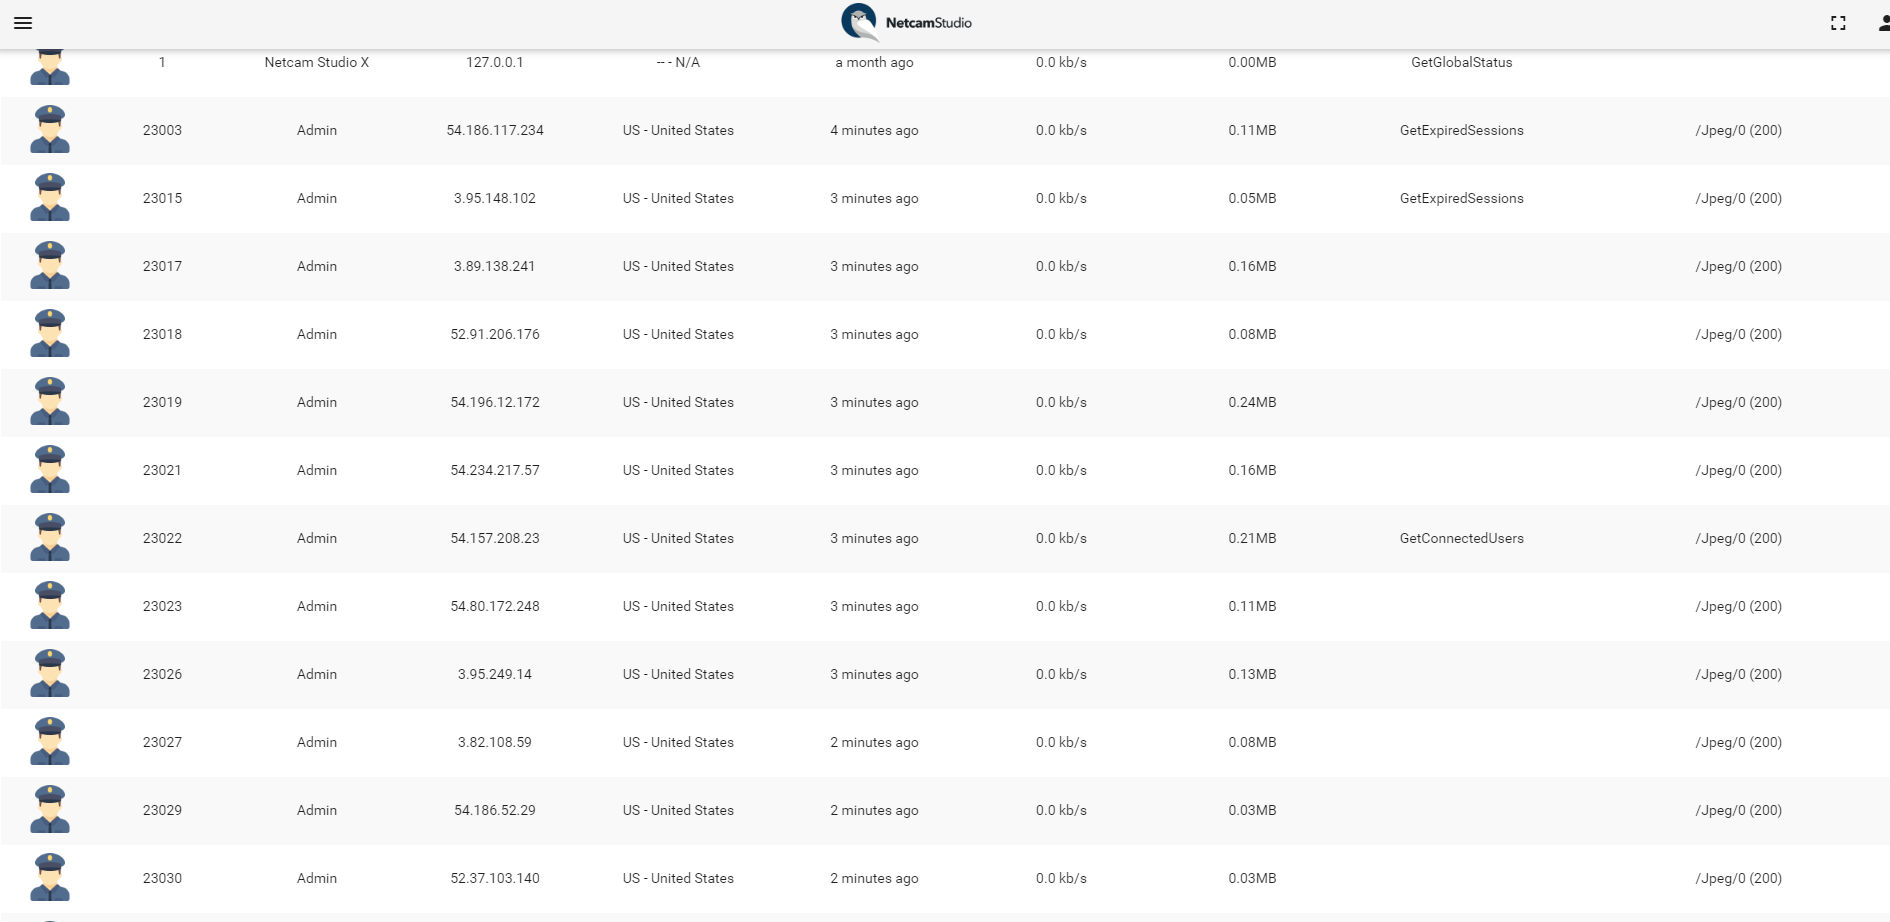This screenshot has height=922, width=1890.
Task: Click the localhost address 127.0.0.1
Action: (x=495, y=62)
